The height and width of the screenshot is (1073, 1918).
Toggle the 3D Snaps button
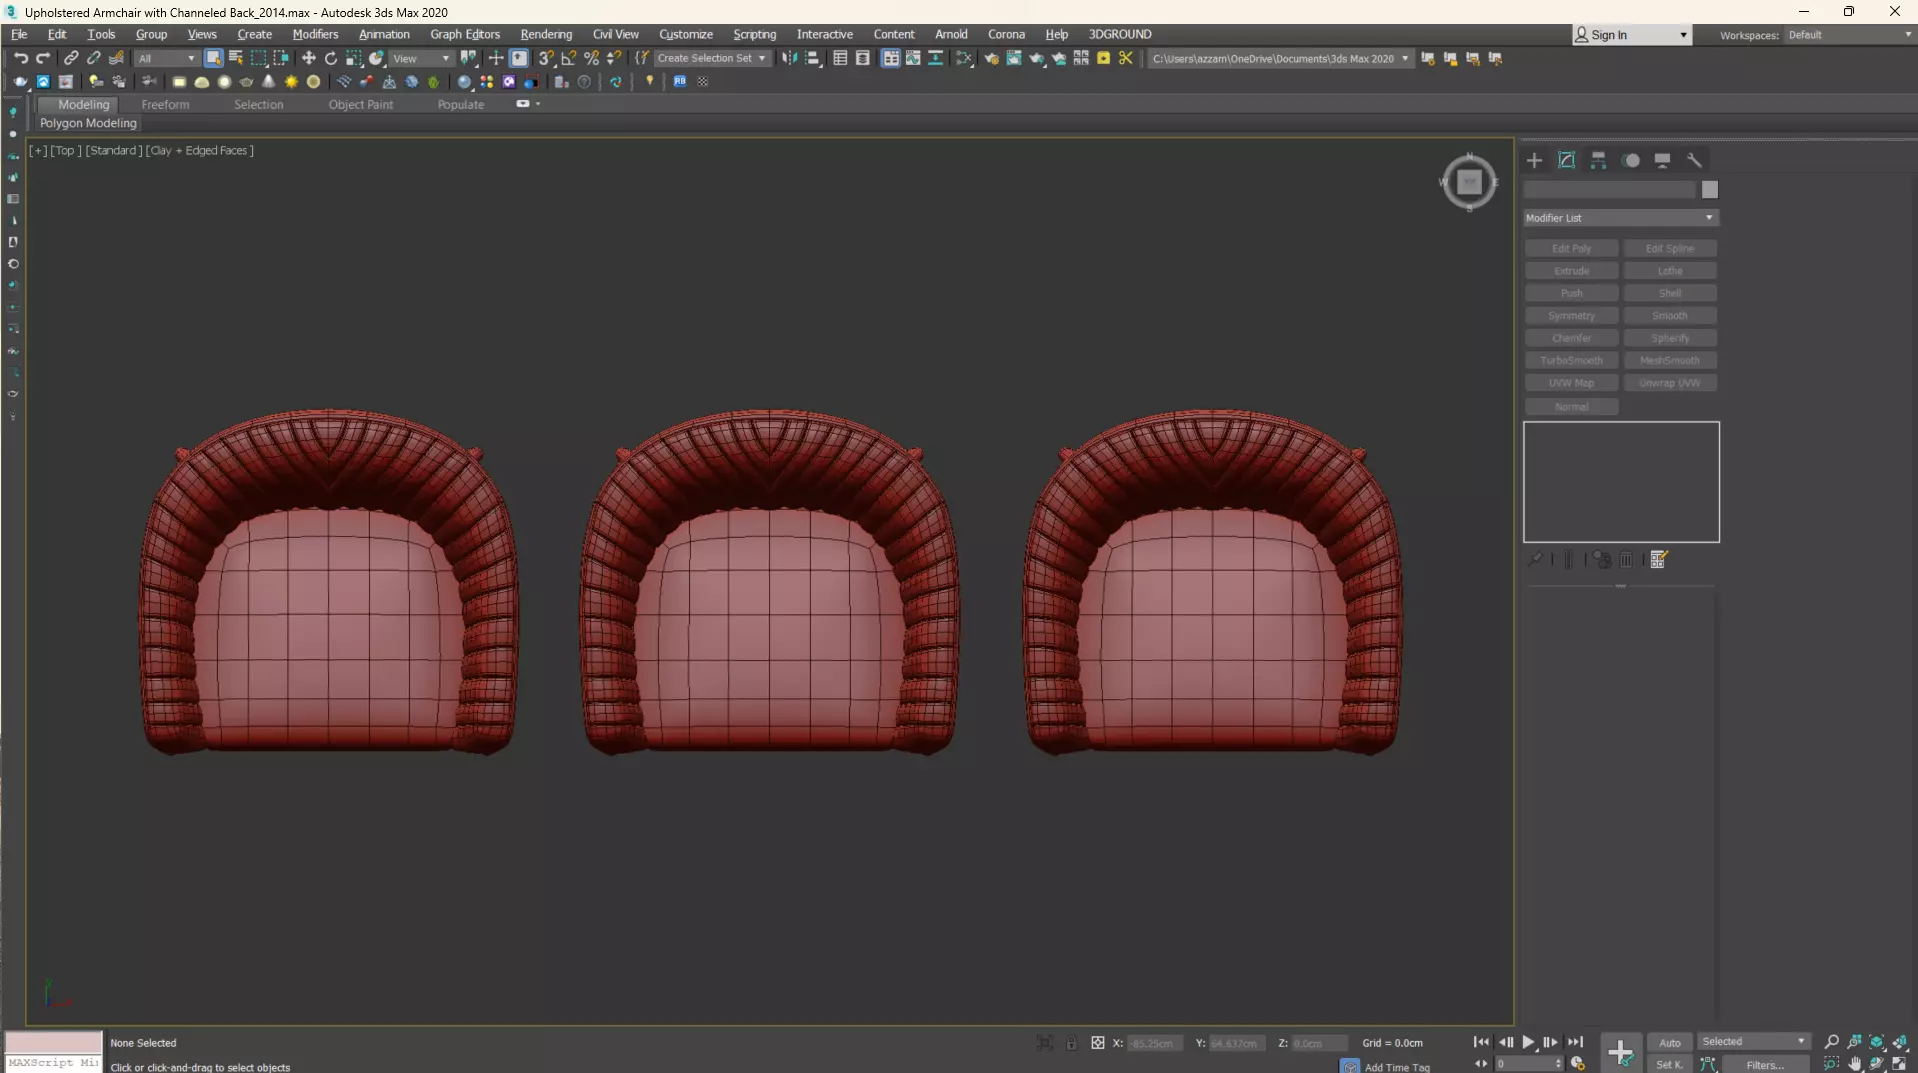click(546, 58)
